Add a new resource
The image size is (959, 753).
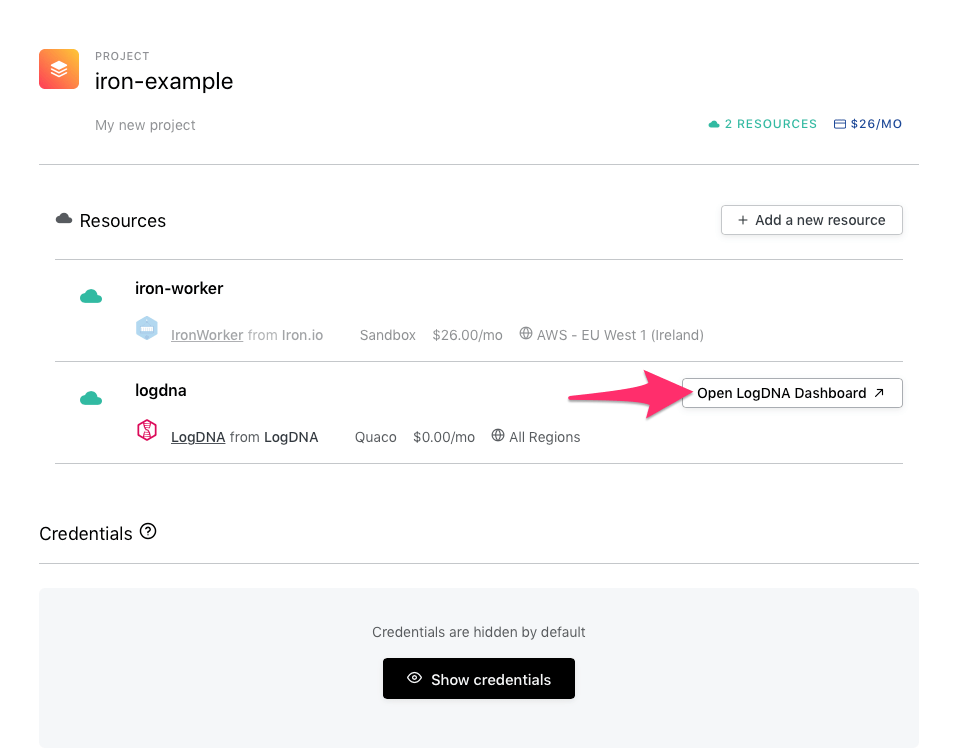pos(812,220)
